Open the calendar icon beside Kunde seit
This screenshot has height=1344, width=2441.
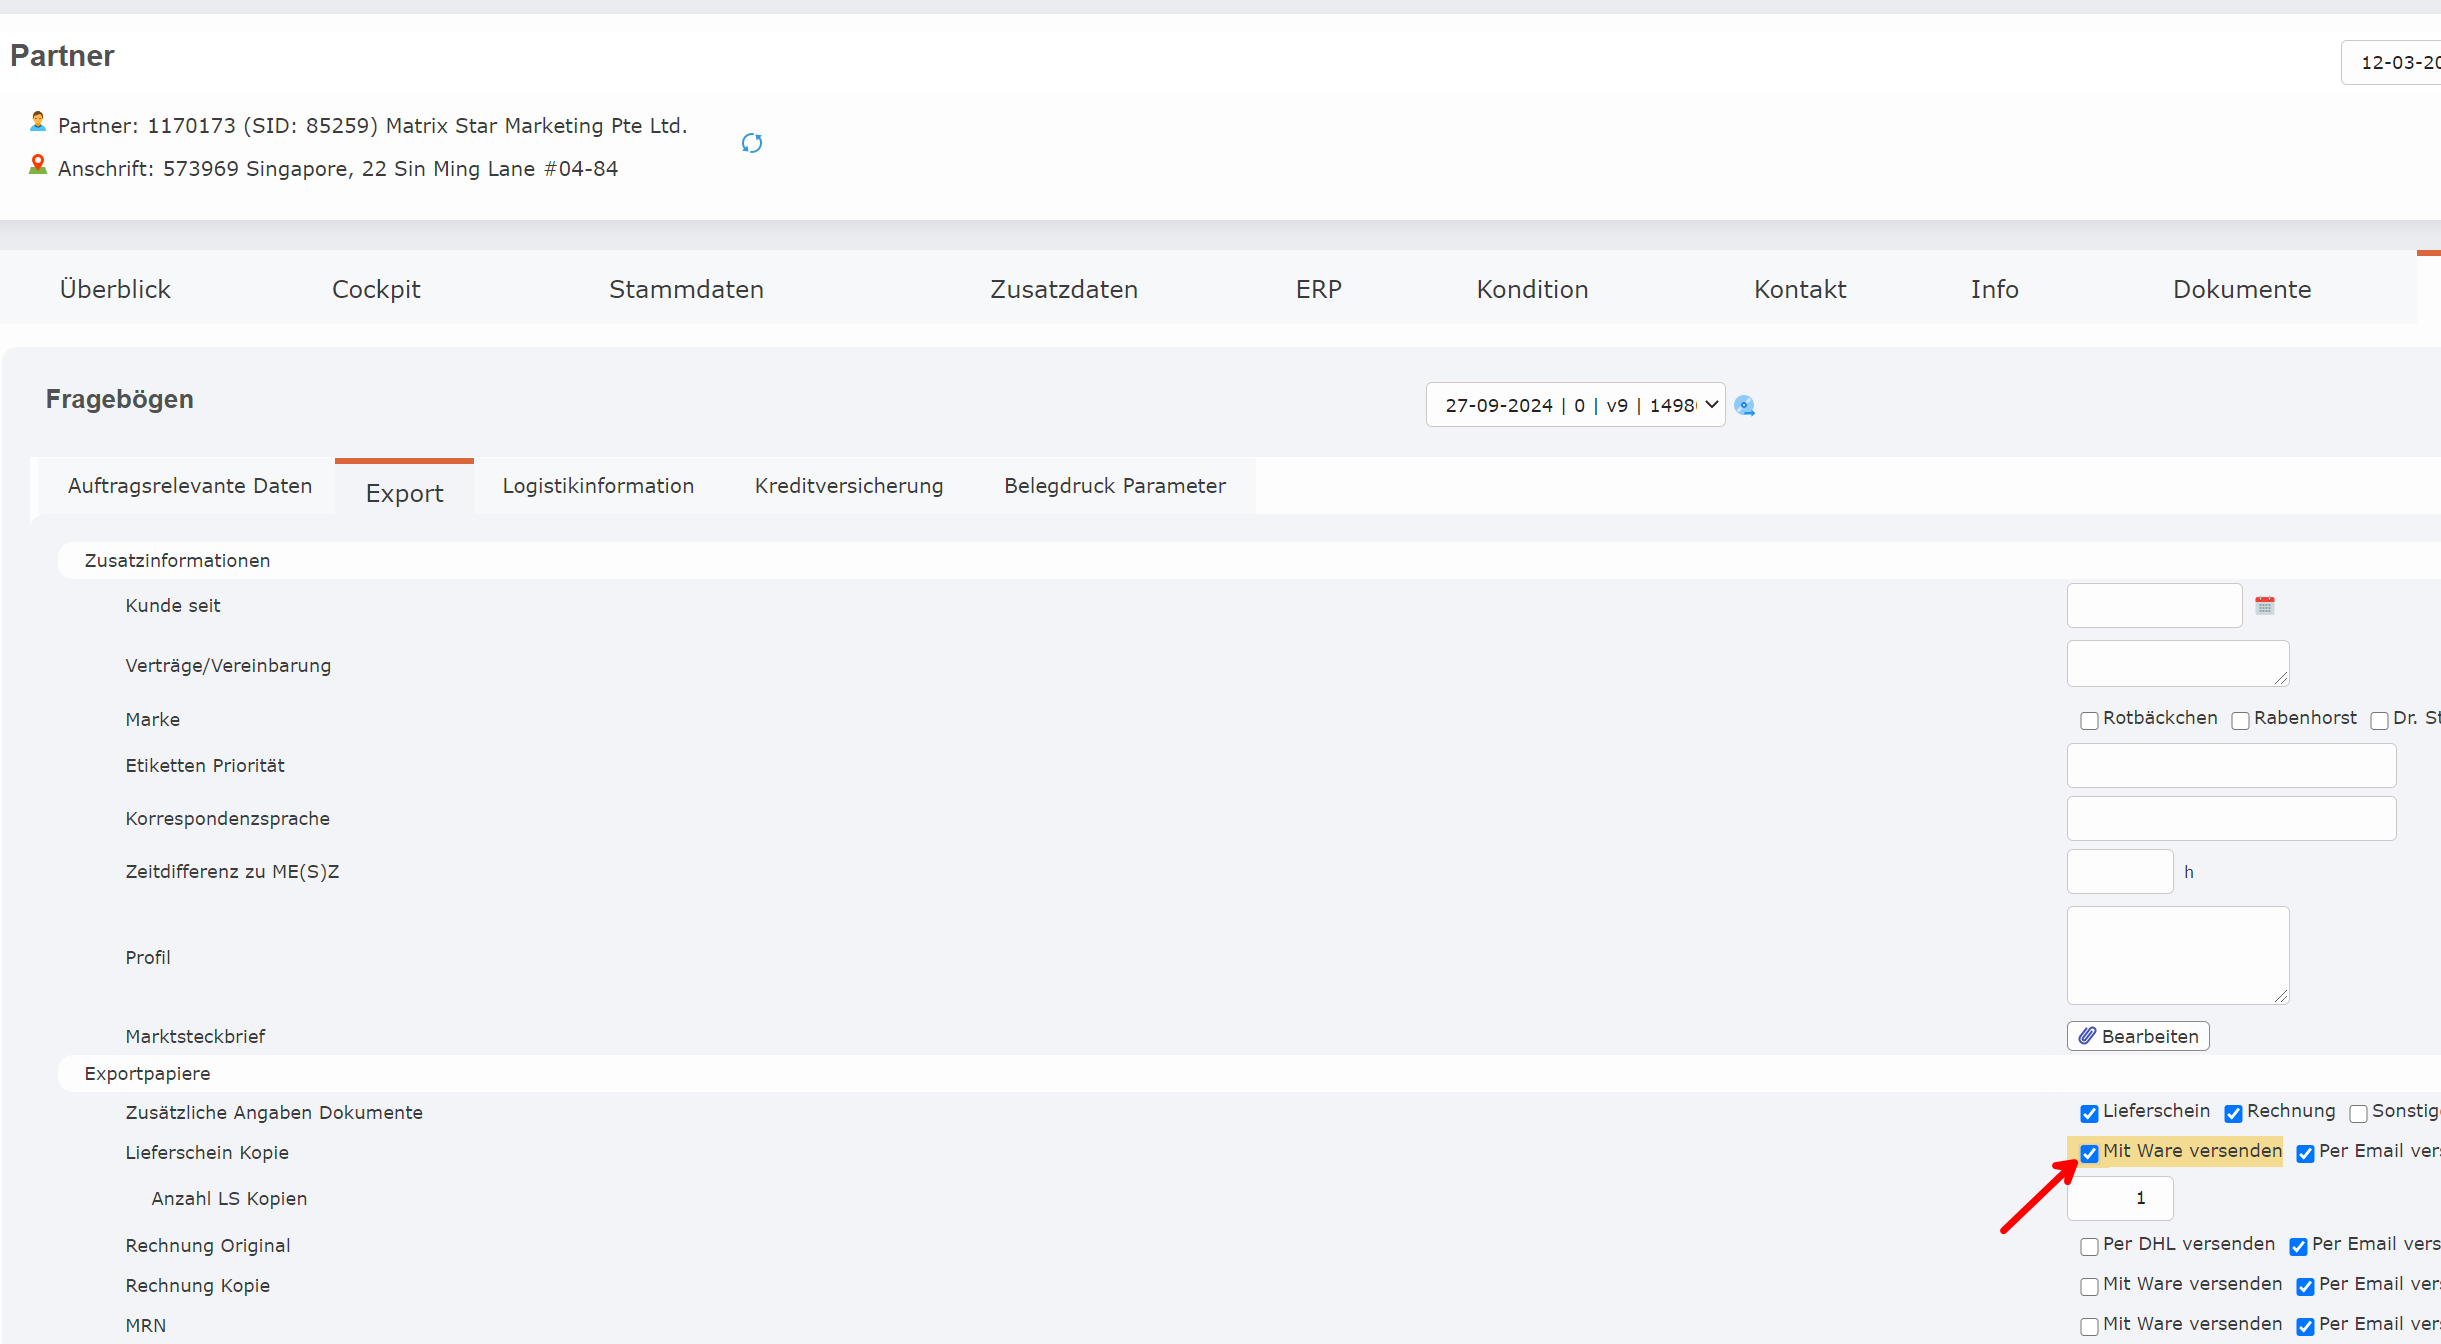pos(2265,605)
